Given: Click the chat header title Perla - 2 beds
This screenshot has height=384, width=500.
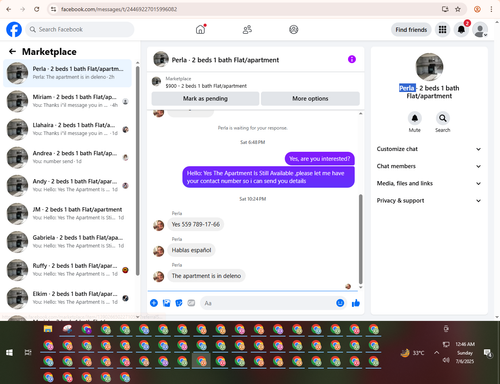Looking at the screenshot, I should [x=225, y=60].
